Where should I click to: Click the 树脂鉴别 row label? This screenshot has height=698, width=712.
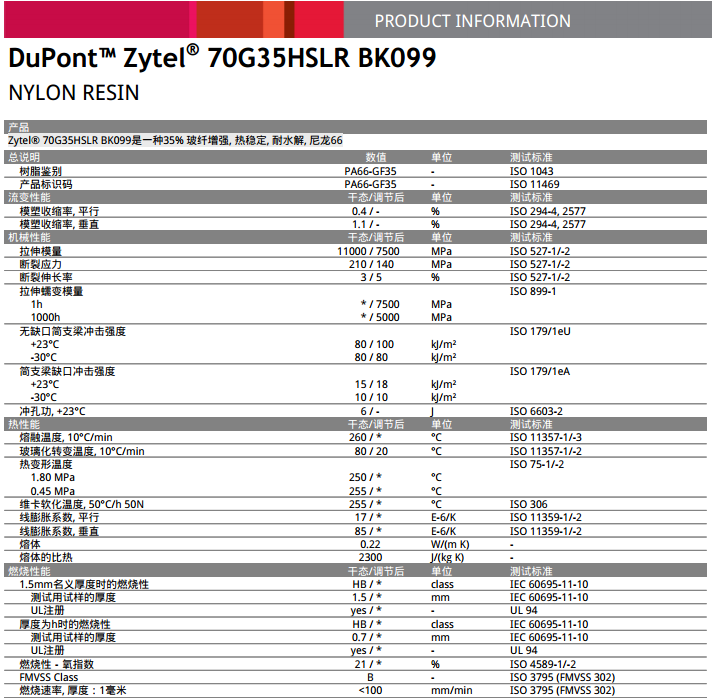click(40, 171)
